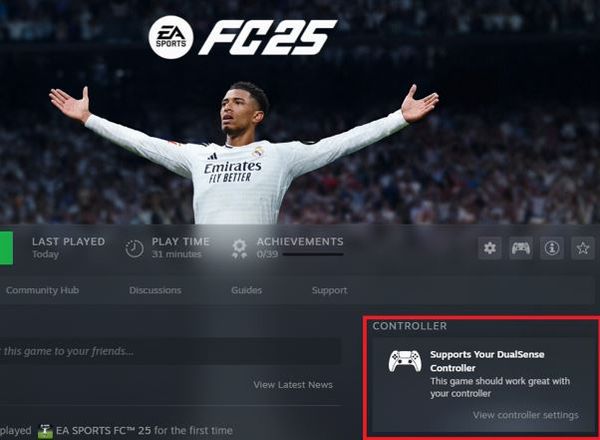Toggle the favorite star icon
The image size is (600, 440).
pyautogui.click(x=583, y=248)
